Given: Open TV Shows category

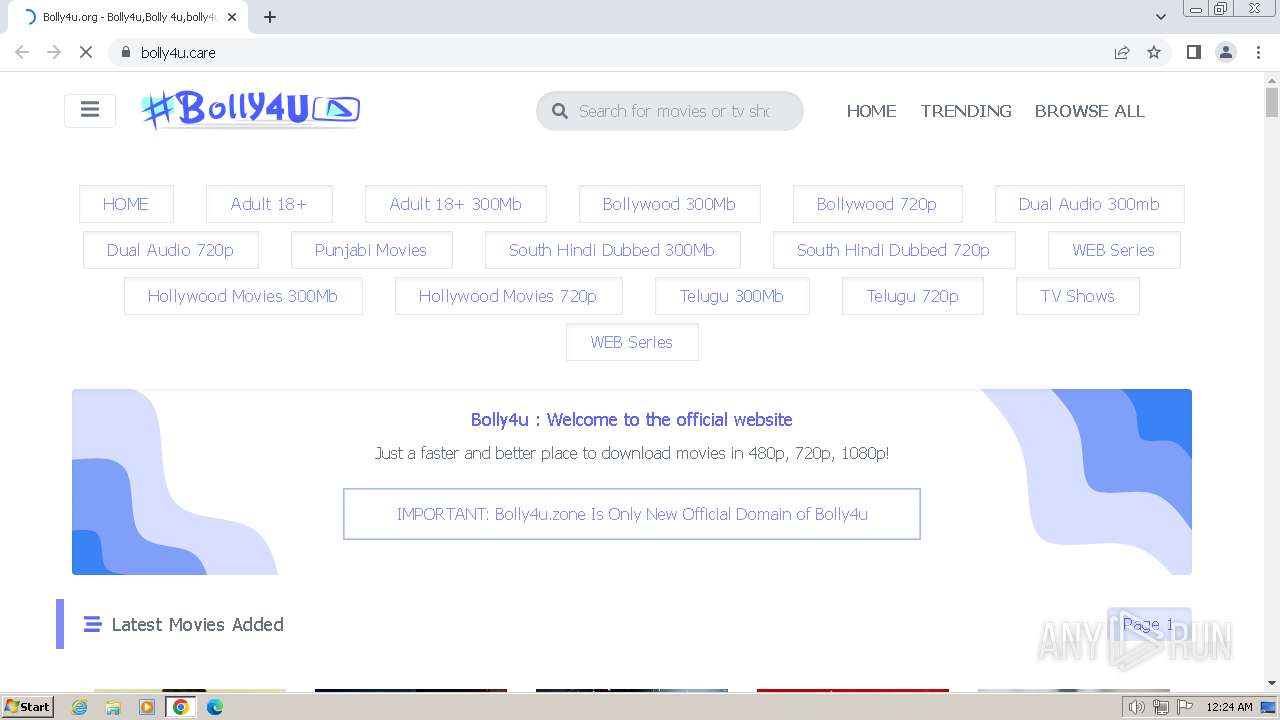Looking at the screenshot, I should pos(1077,296).
